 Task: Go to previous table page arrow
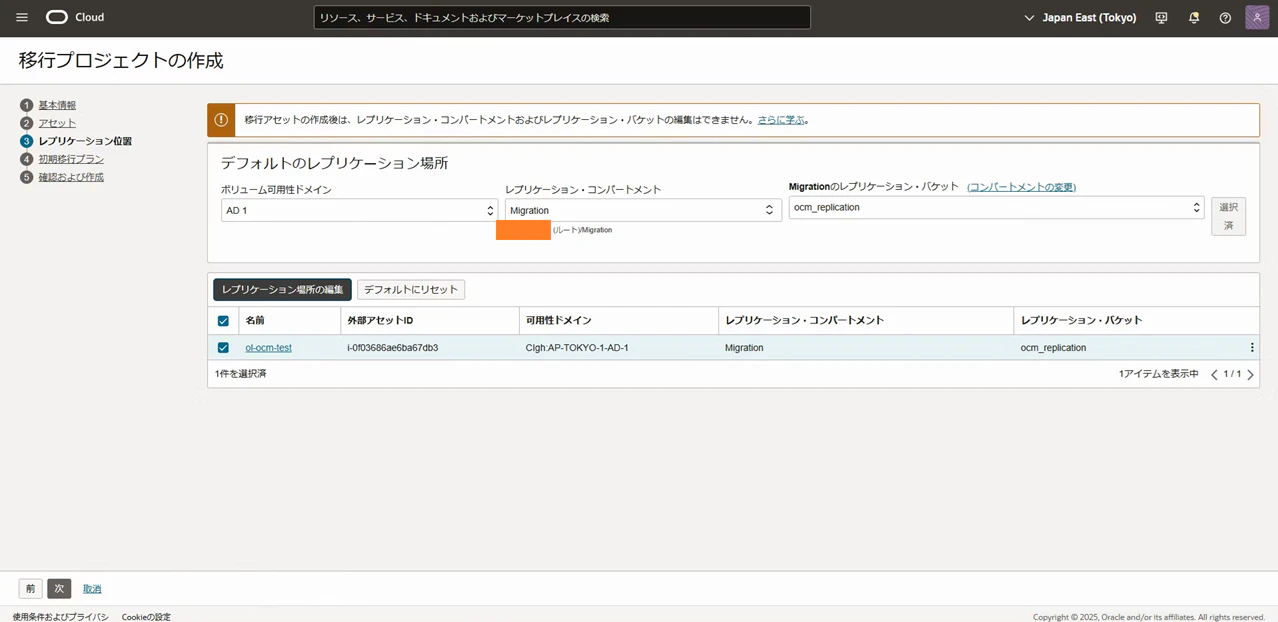pos(1214,374)
